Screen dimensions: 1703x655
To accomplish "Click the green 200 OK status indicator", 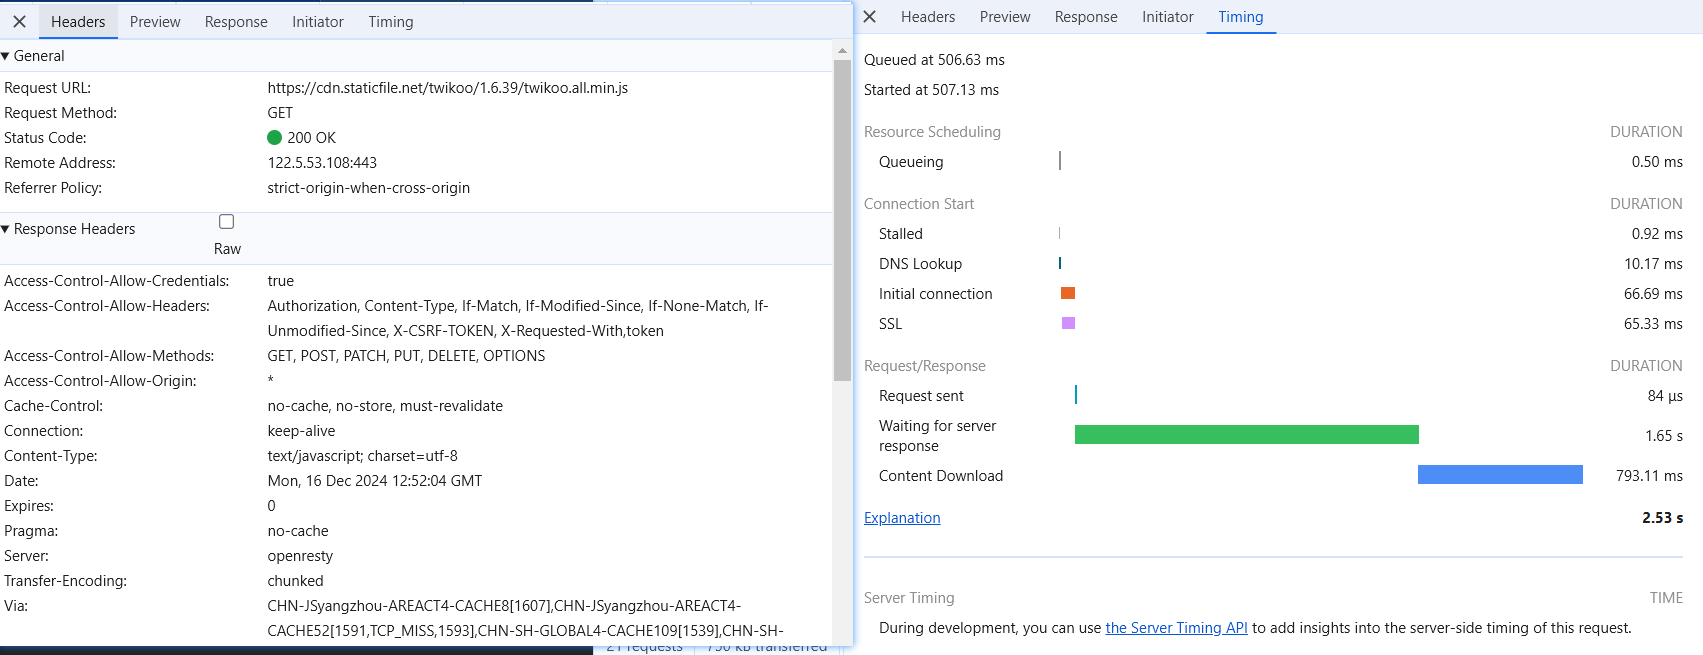I will (x=275, y=138).
